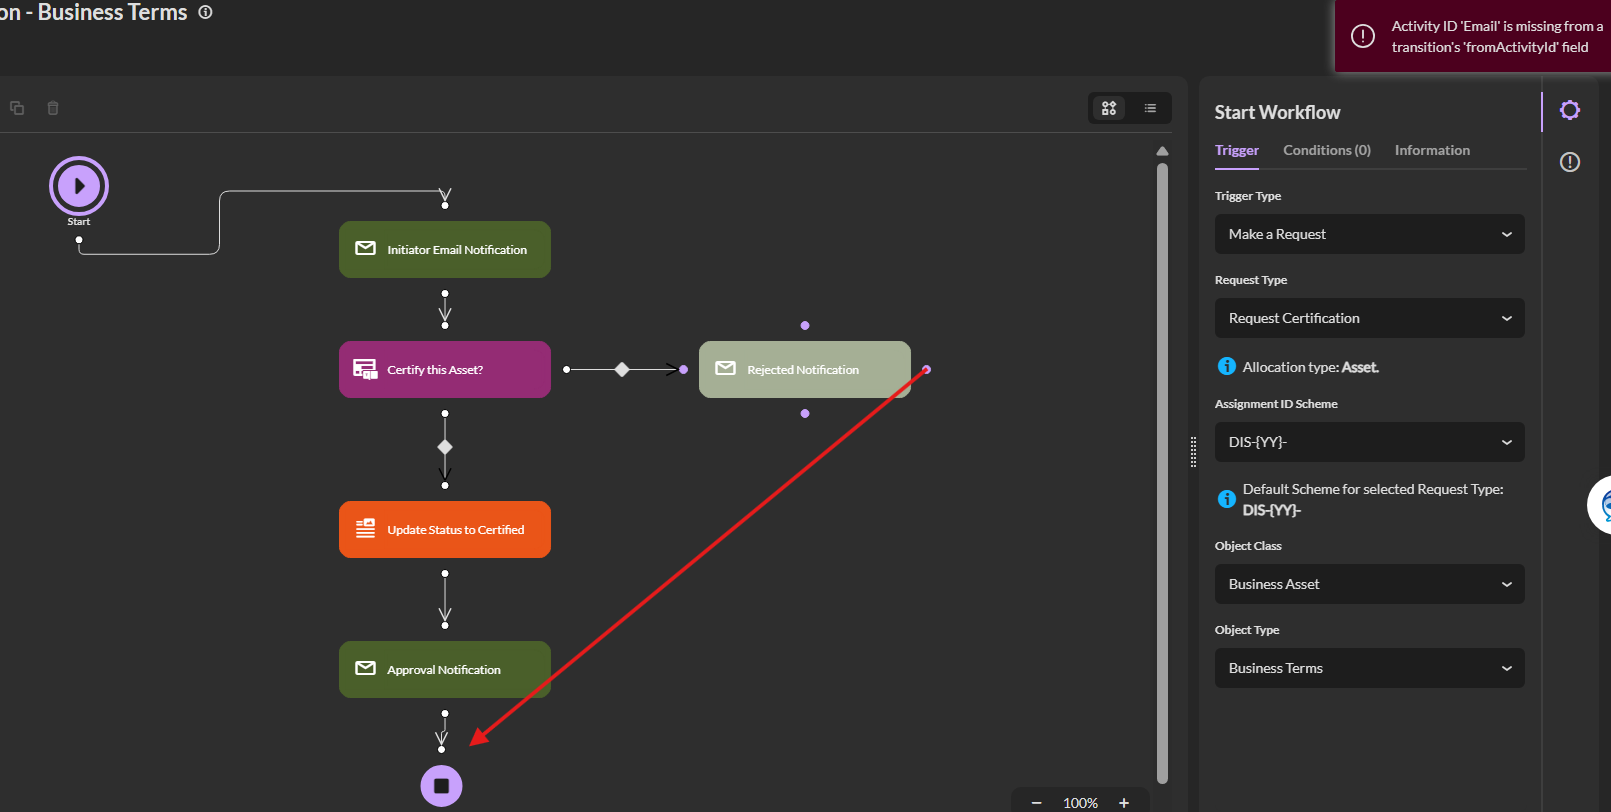Open the validation errors alert icon
Screen dimensions: 1611x812
tap(1570, 162)
